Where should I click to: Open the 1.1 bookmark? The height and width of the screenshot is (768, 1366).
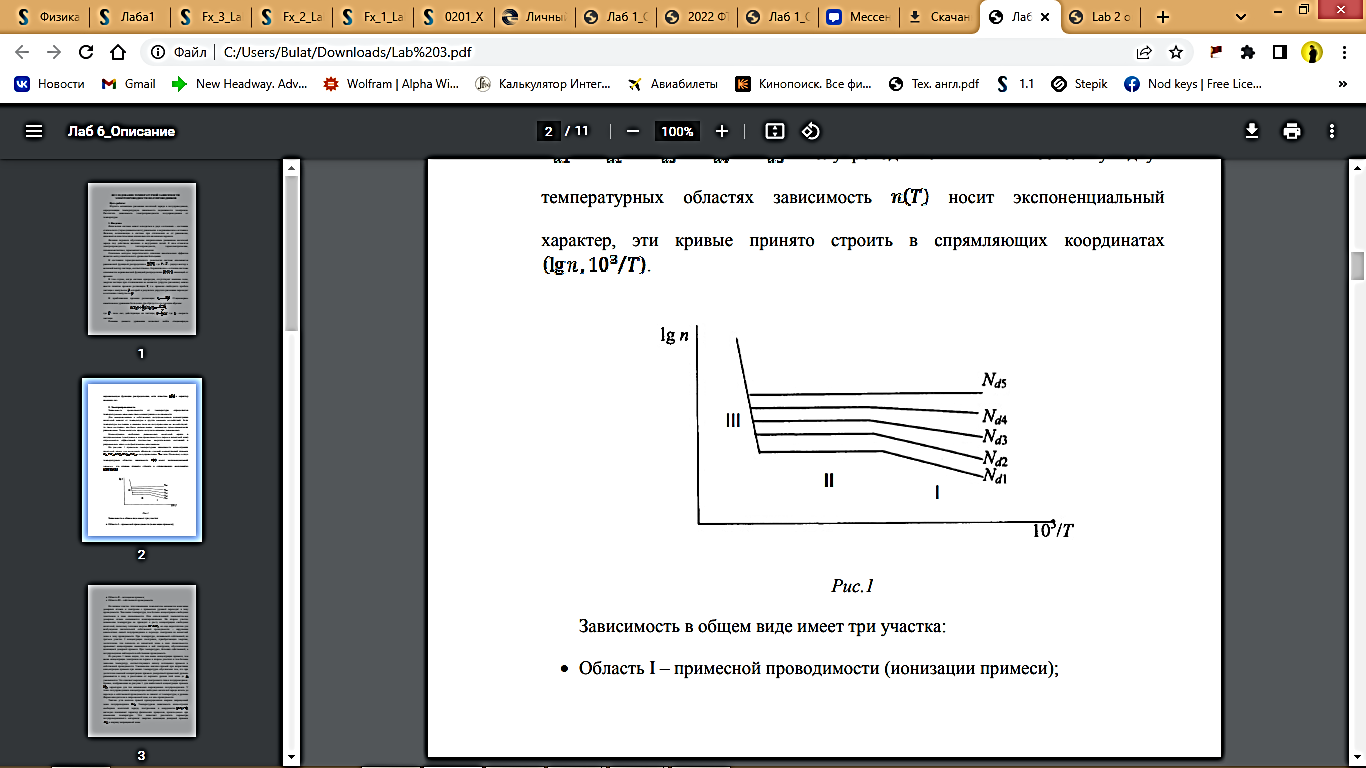click(x=1016, y=84)
